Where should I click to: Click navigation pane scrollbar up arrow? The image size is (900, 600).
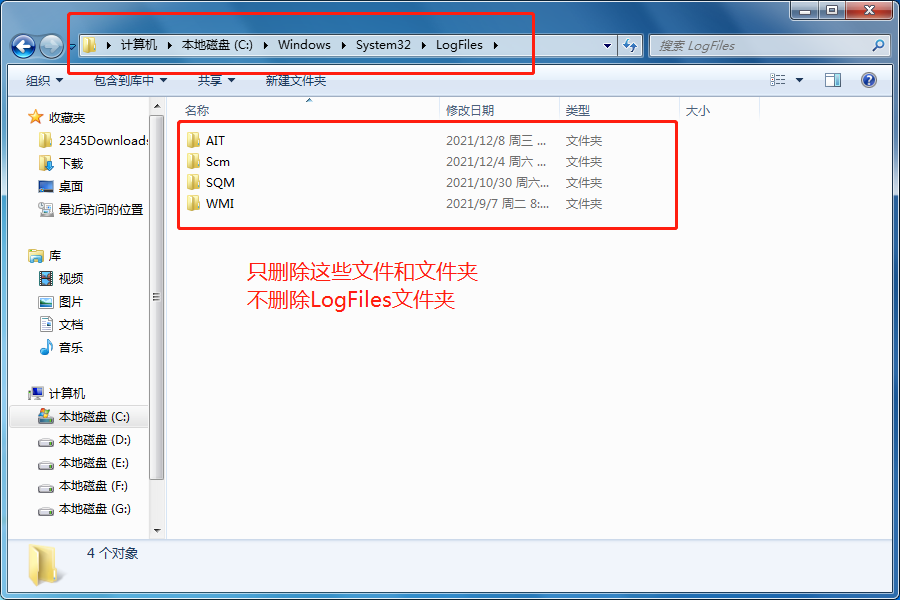[157, 106]
